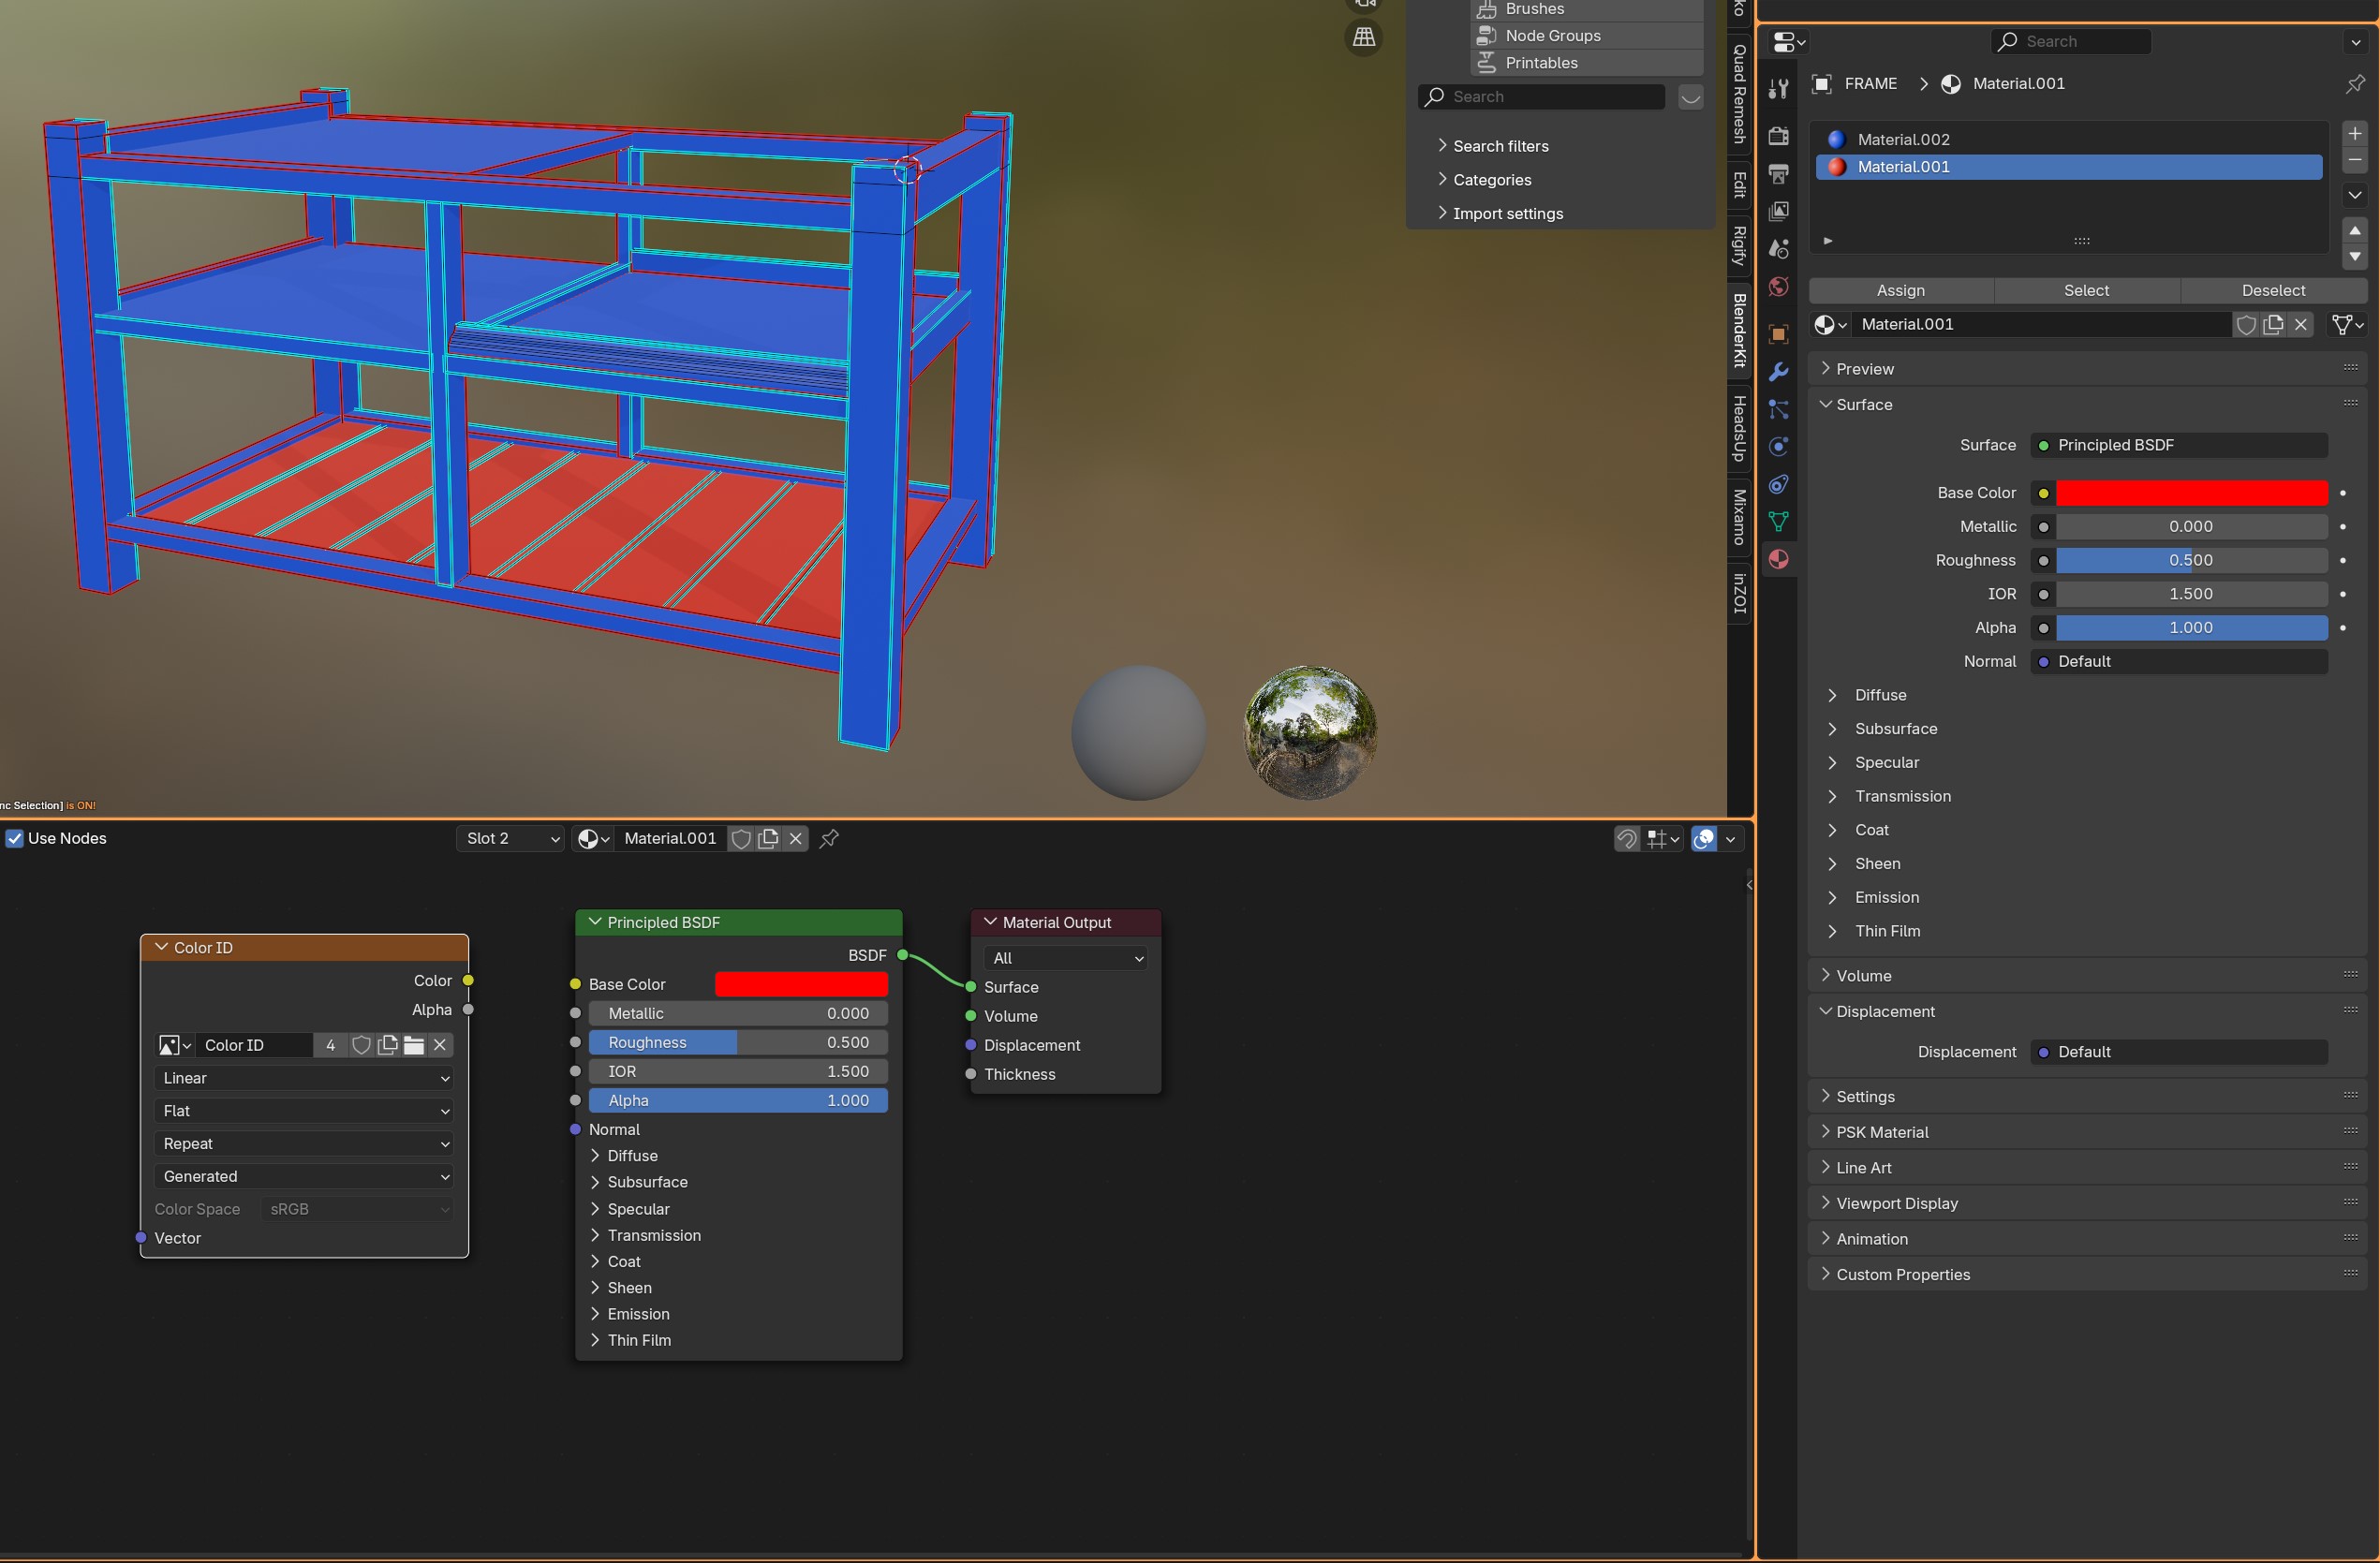The image size is (2380, 1563).
Task: Open the Edit sidebar tab
Action: (x=1740, y=185)
